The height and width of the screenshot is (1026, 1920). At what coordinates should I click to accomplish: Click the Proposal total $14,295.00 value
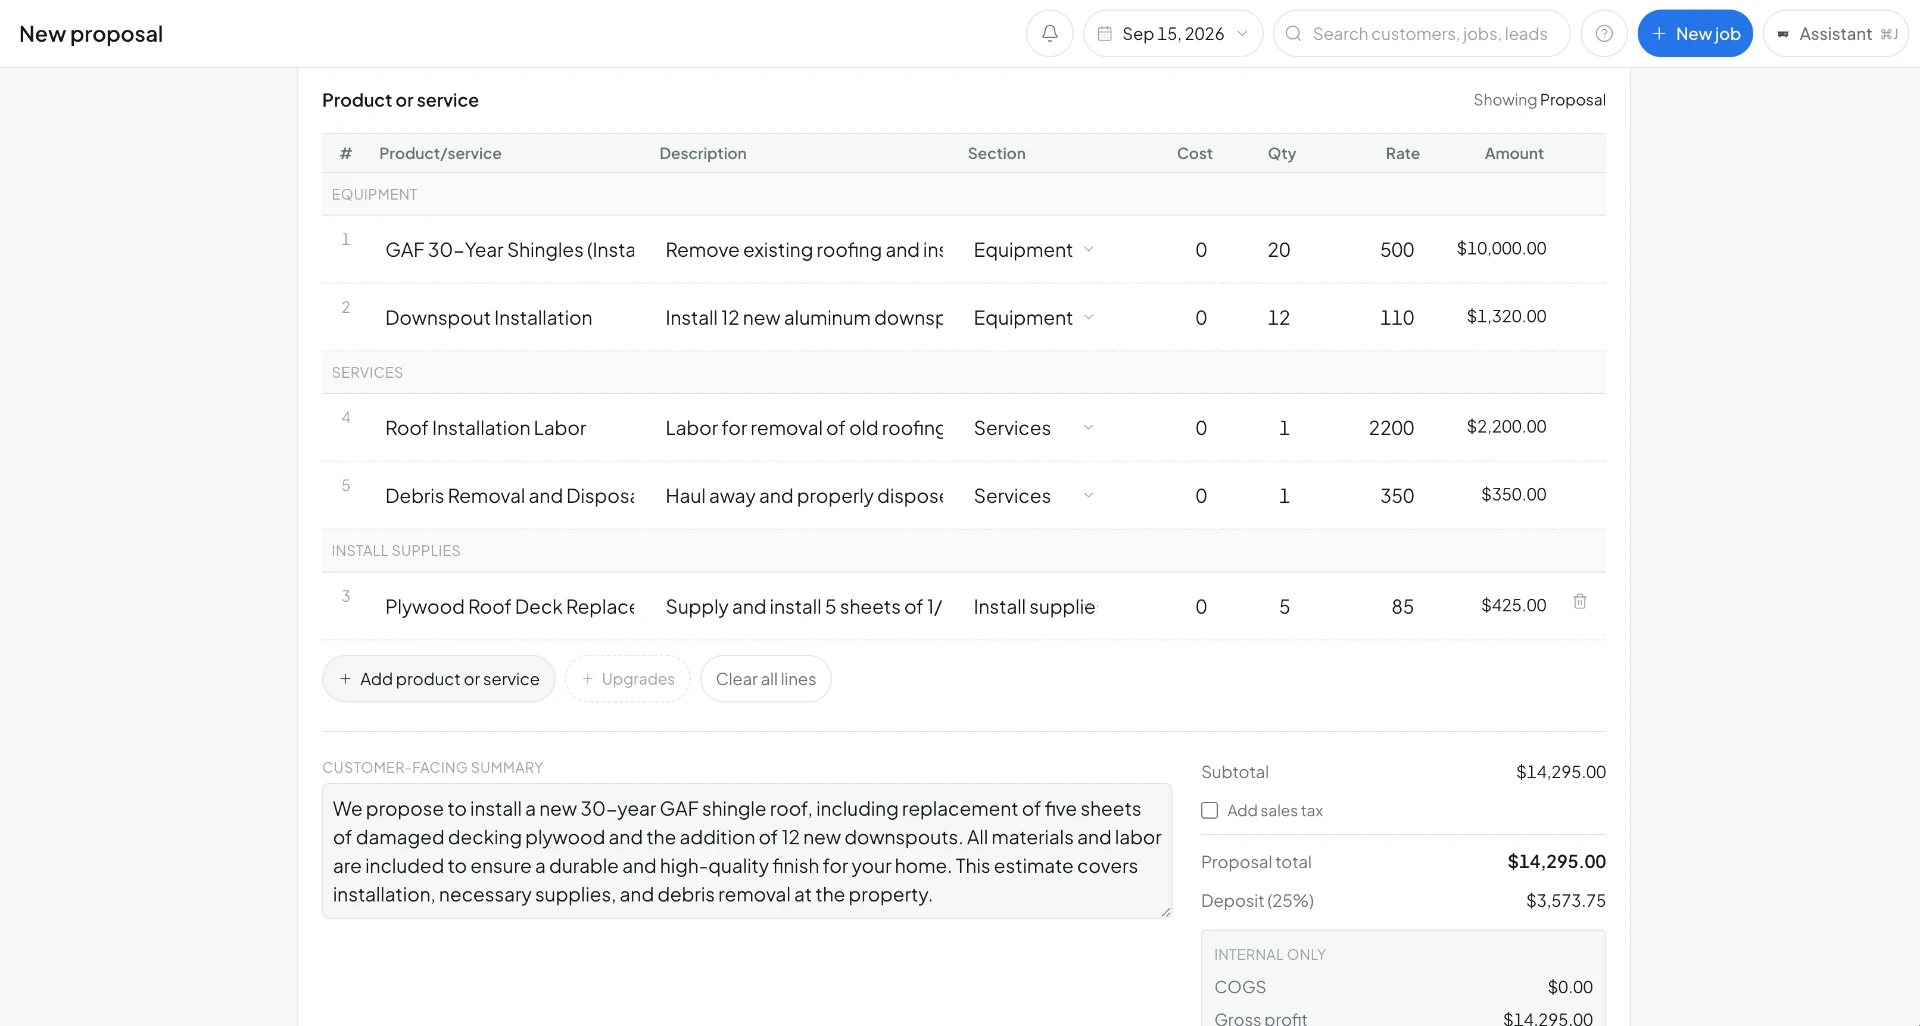point(1556,862)
